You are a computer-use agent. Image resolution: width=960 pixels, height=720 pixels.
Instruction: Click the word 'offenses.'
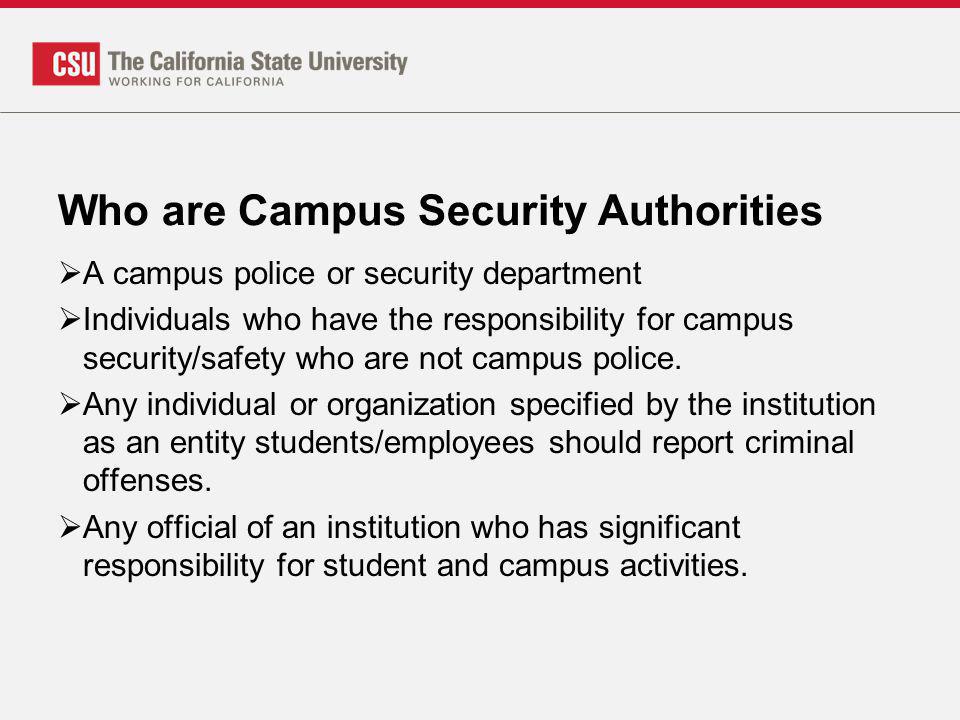(x=147, y=481)
